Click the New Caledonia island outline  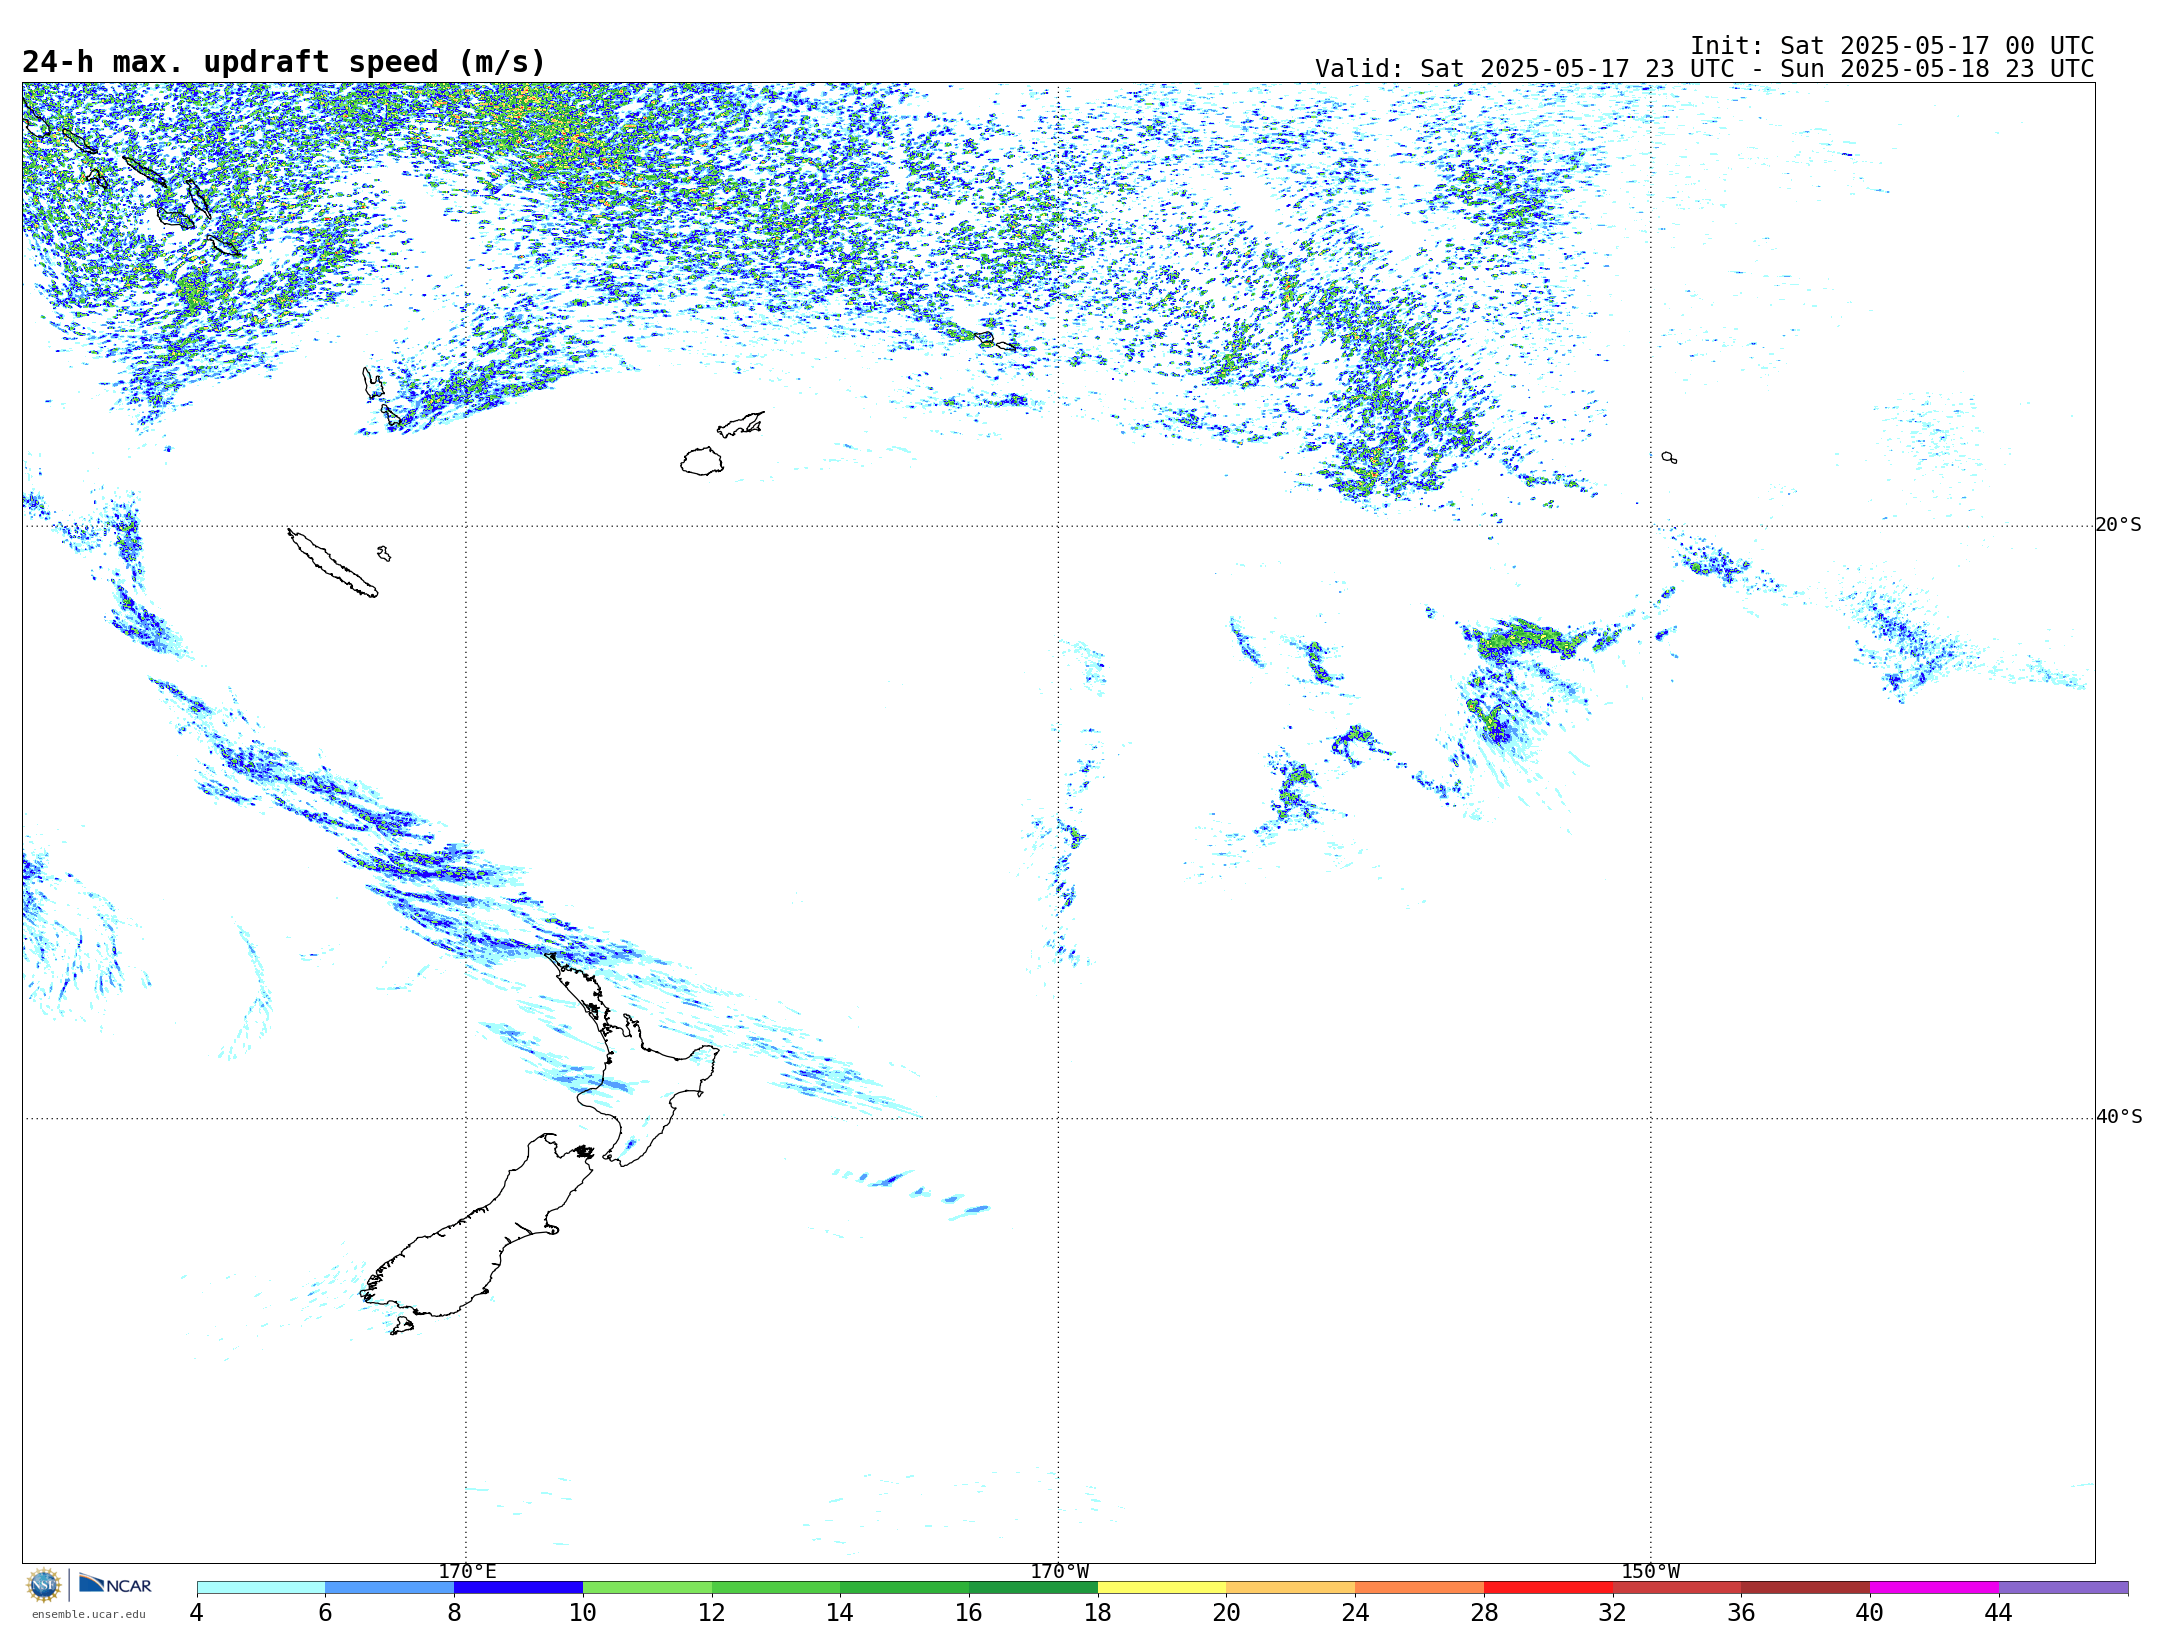332,565
